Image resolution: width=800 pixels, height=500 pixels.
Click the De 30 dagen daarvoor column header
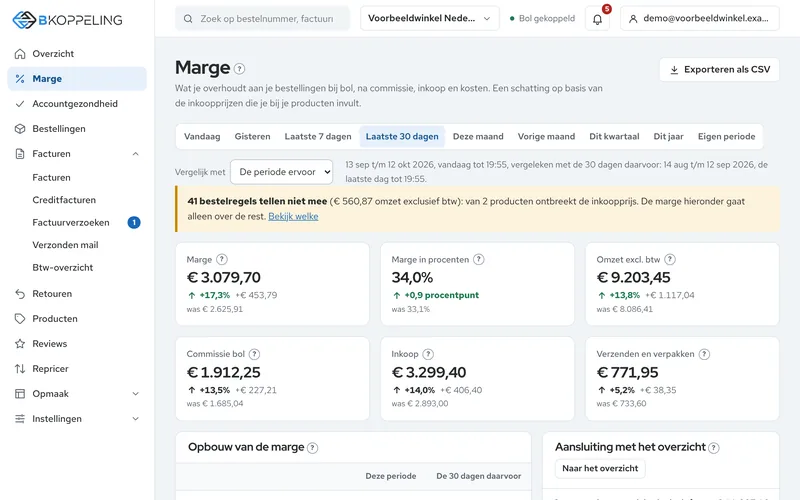(x=479, y=476)
